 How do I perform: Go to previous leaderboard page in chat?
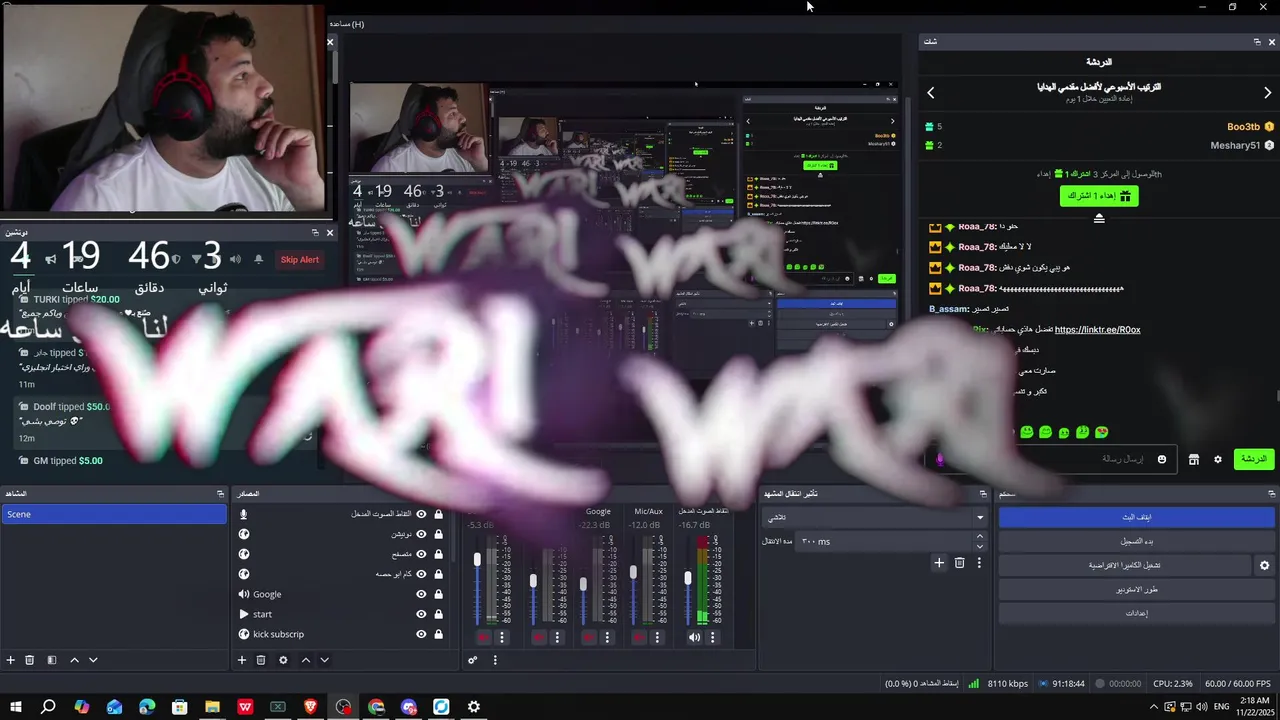pos(931,93)
